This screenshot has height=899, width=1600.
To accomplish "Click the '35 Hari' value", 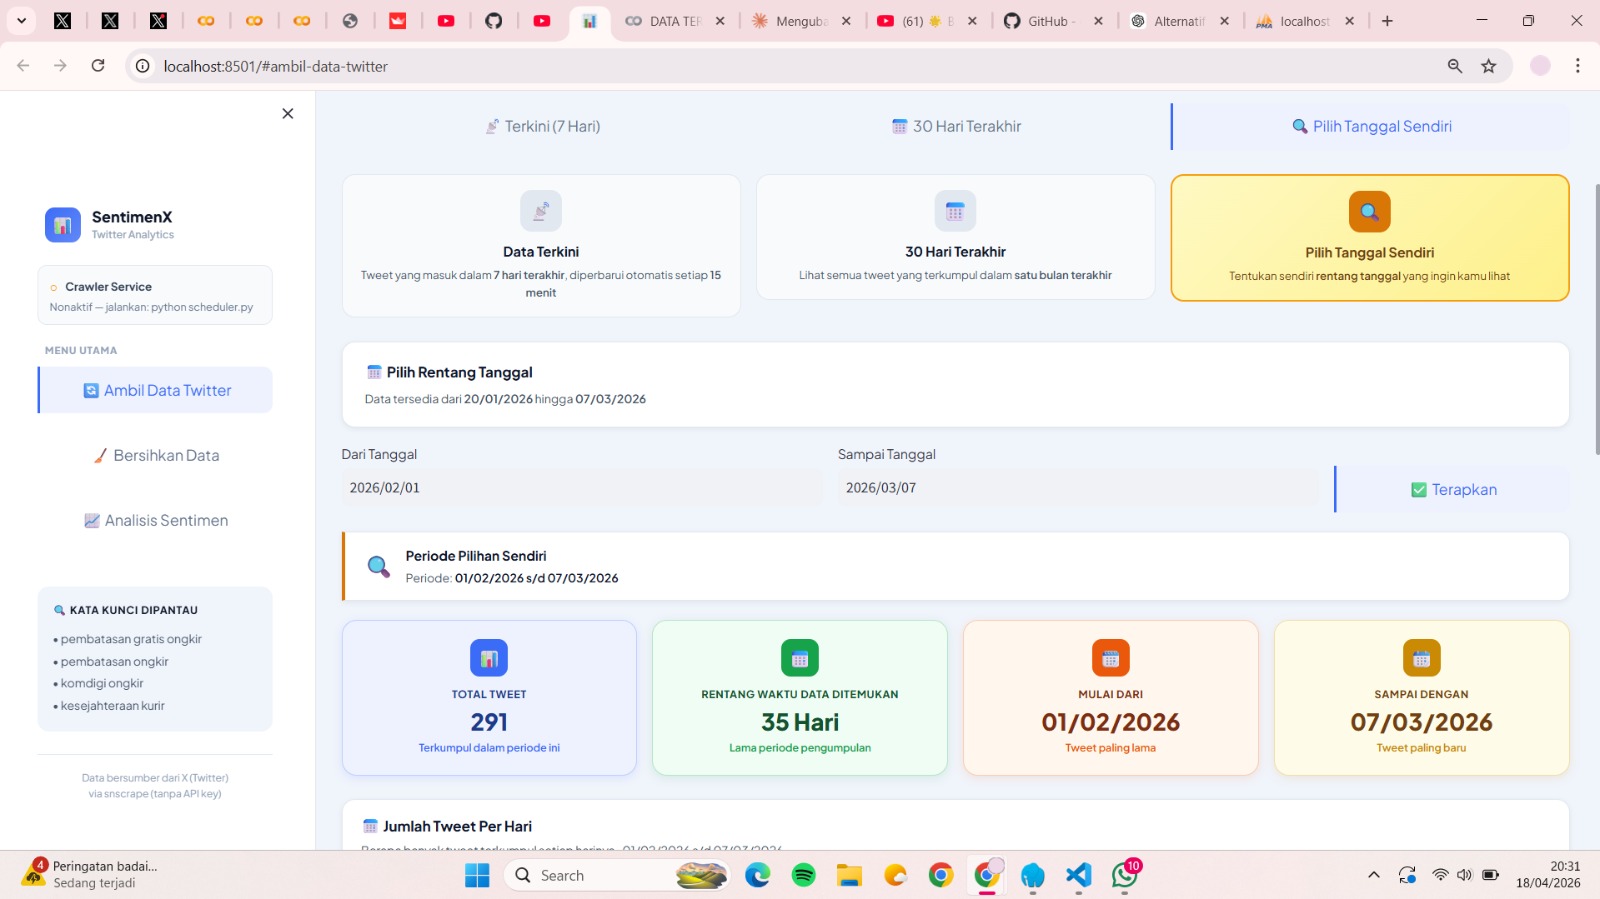I will tap(800, 722).
